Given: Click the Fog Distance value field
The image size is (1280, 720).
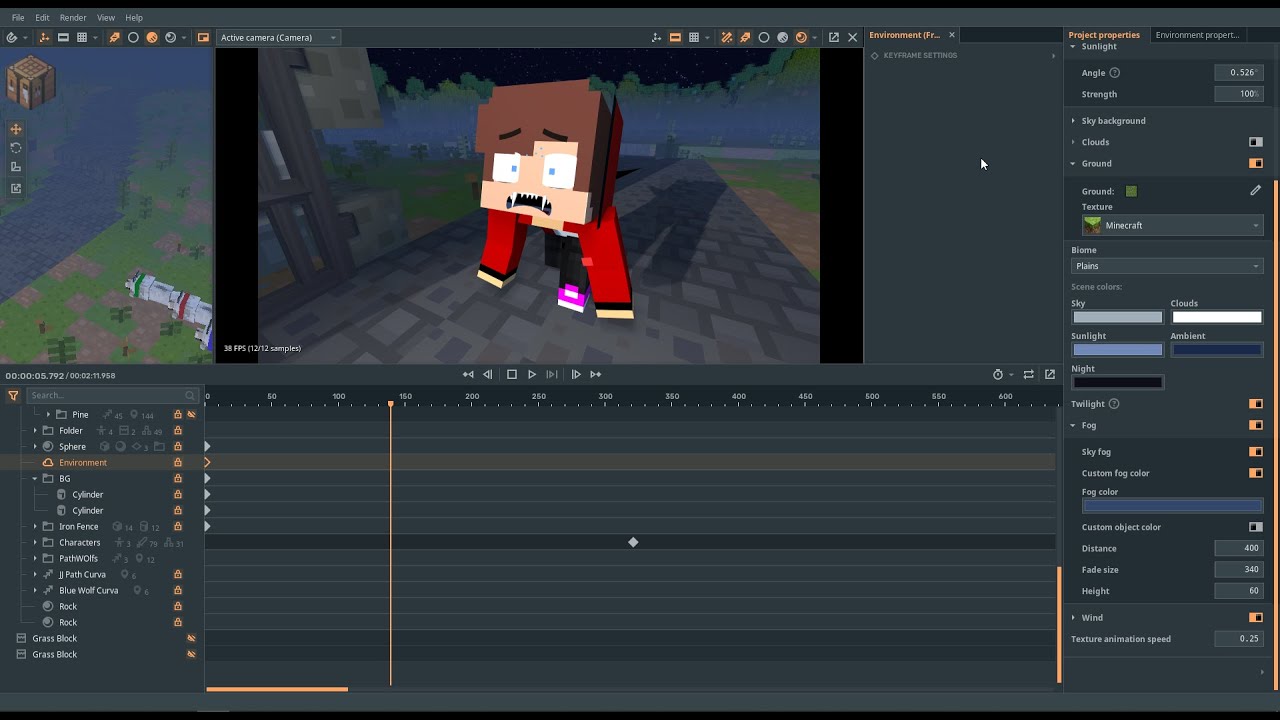Looking at the screenshot, I should click(x=1238, y=548).
